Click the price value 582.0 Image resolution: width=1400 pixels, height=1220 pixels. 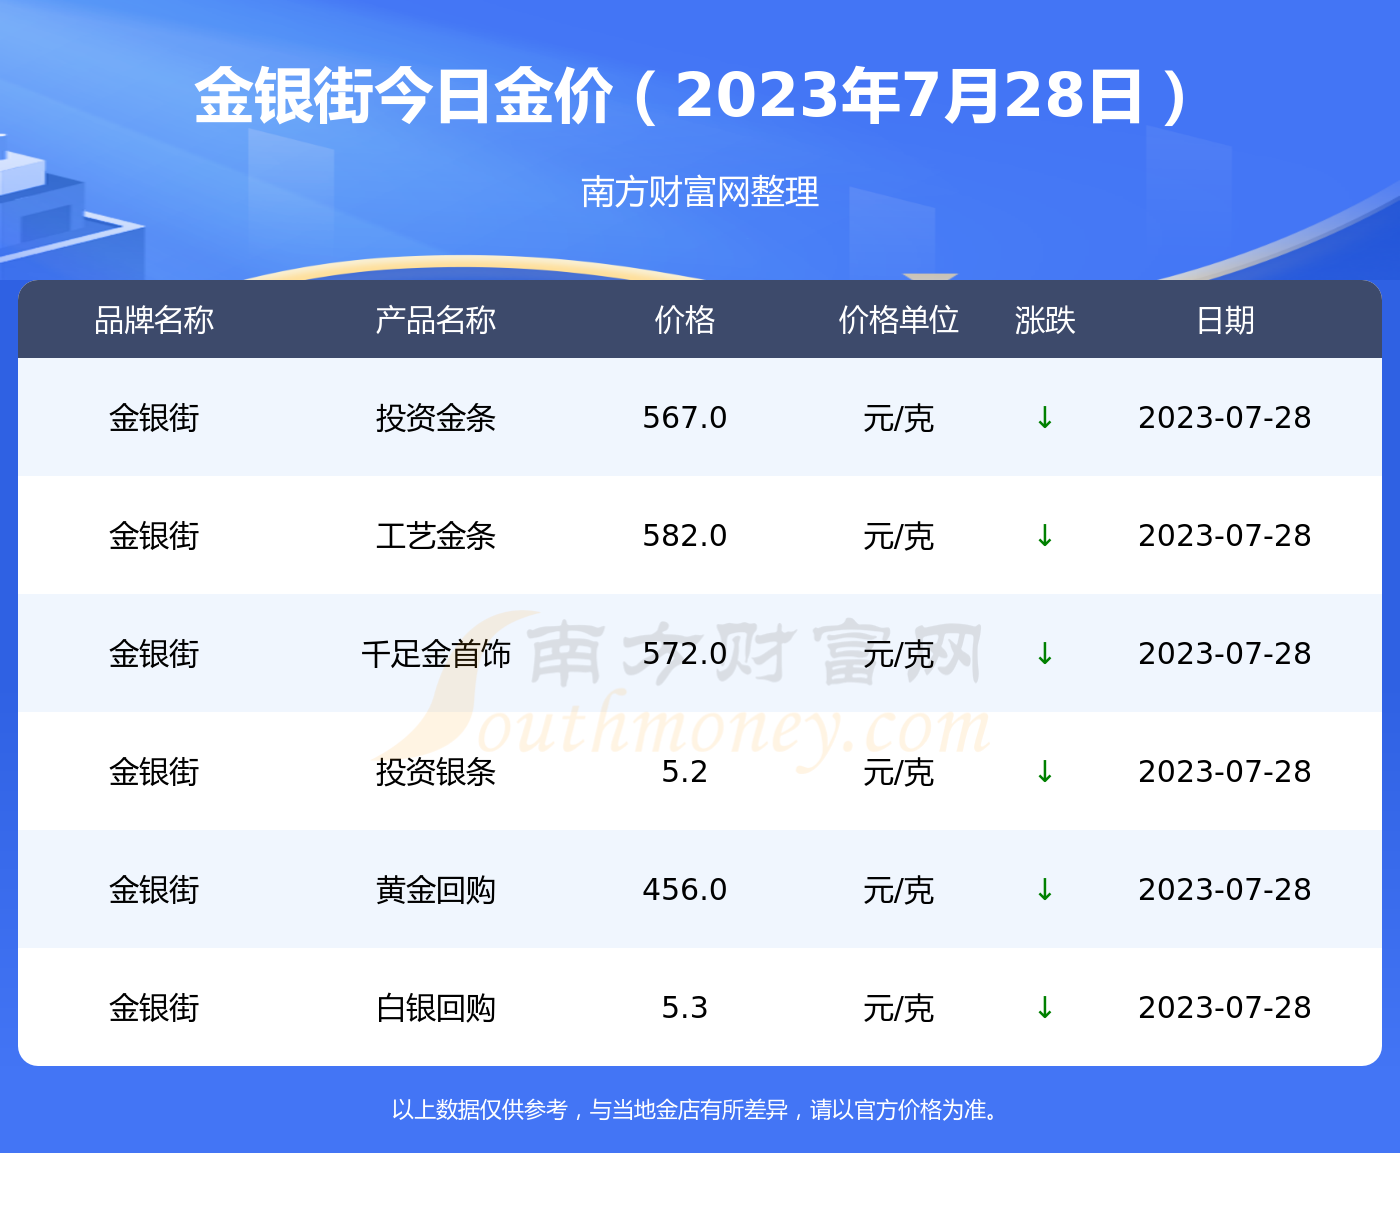685,536
